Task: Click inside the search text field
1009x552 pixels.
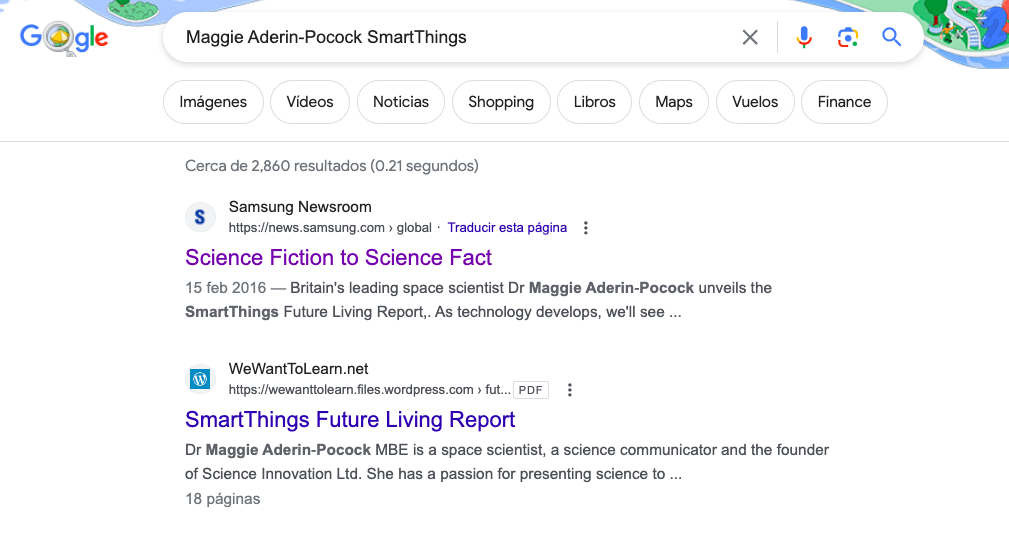Action: click(450, 37)
